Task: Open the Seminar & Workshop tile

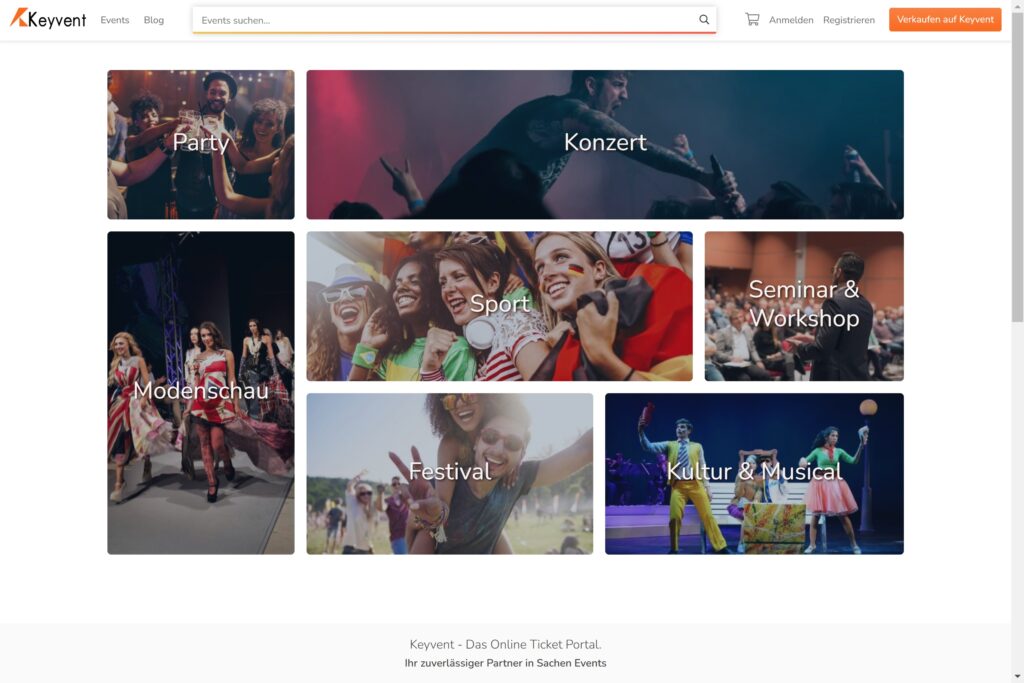Action: point(804,306)
